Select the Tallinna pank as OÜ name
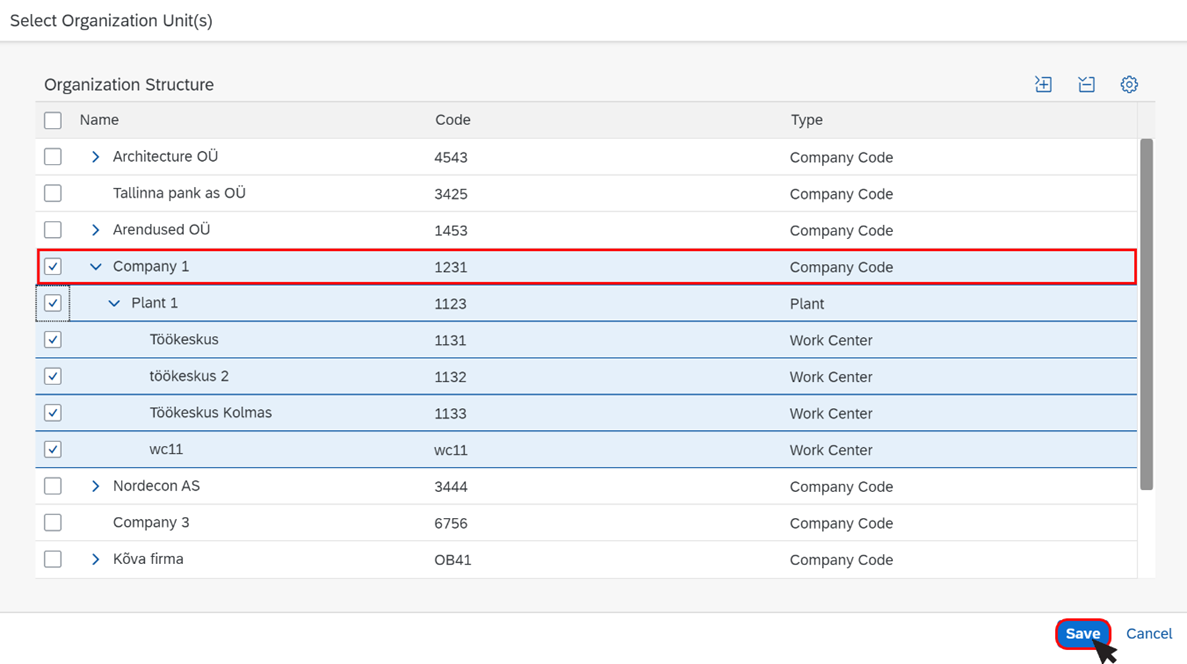Viewport: 1187px width, 664px height. [x=179, y=193]
